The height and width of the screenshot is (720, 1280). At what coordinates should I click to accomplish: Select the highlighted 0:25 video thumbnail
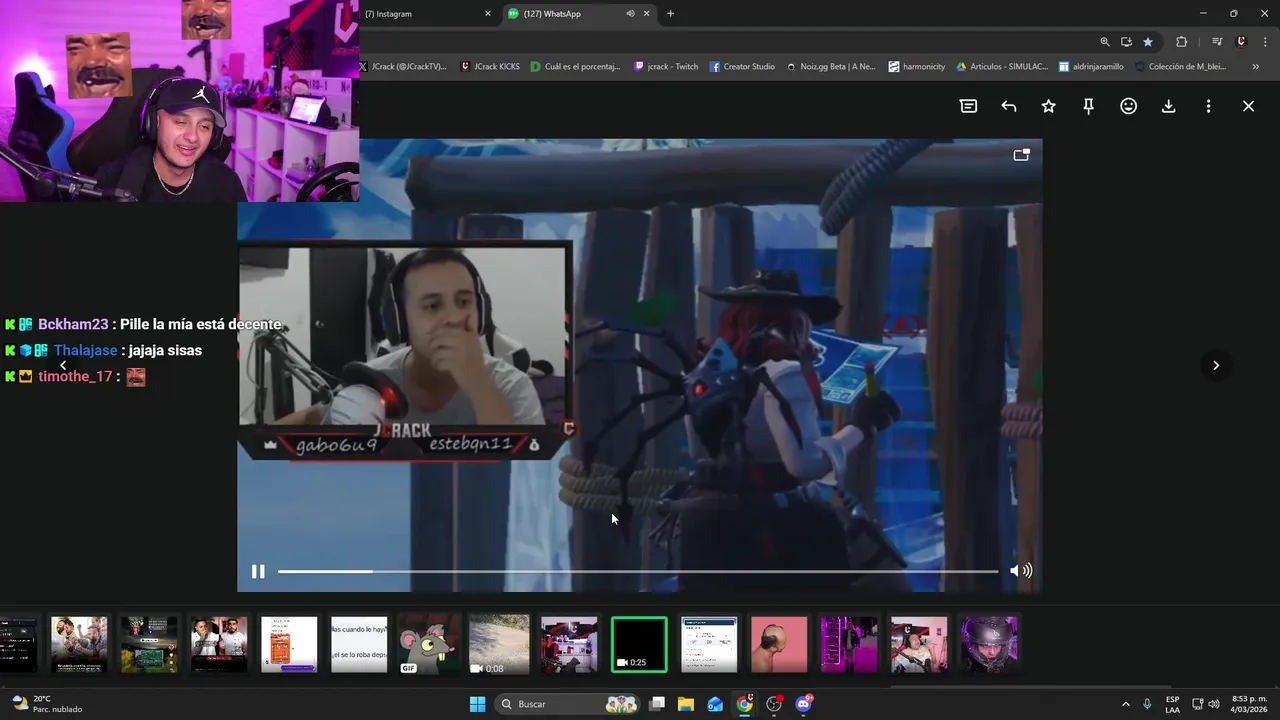pos(639,644)
